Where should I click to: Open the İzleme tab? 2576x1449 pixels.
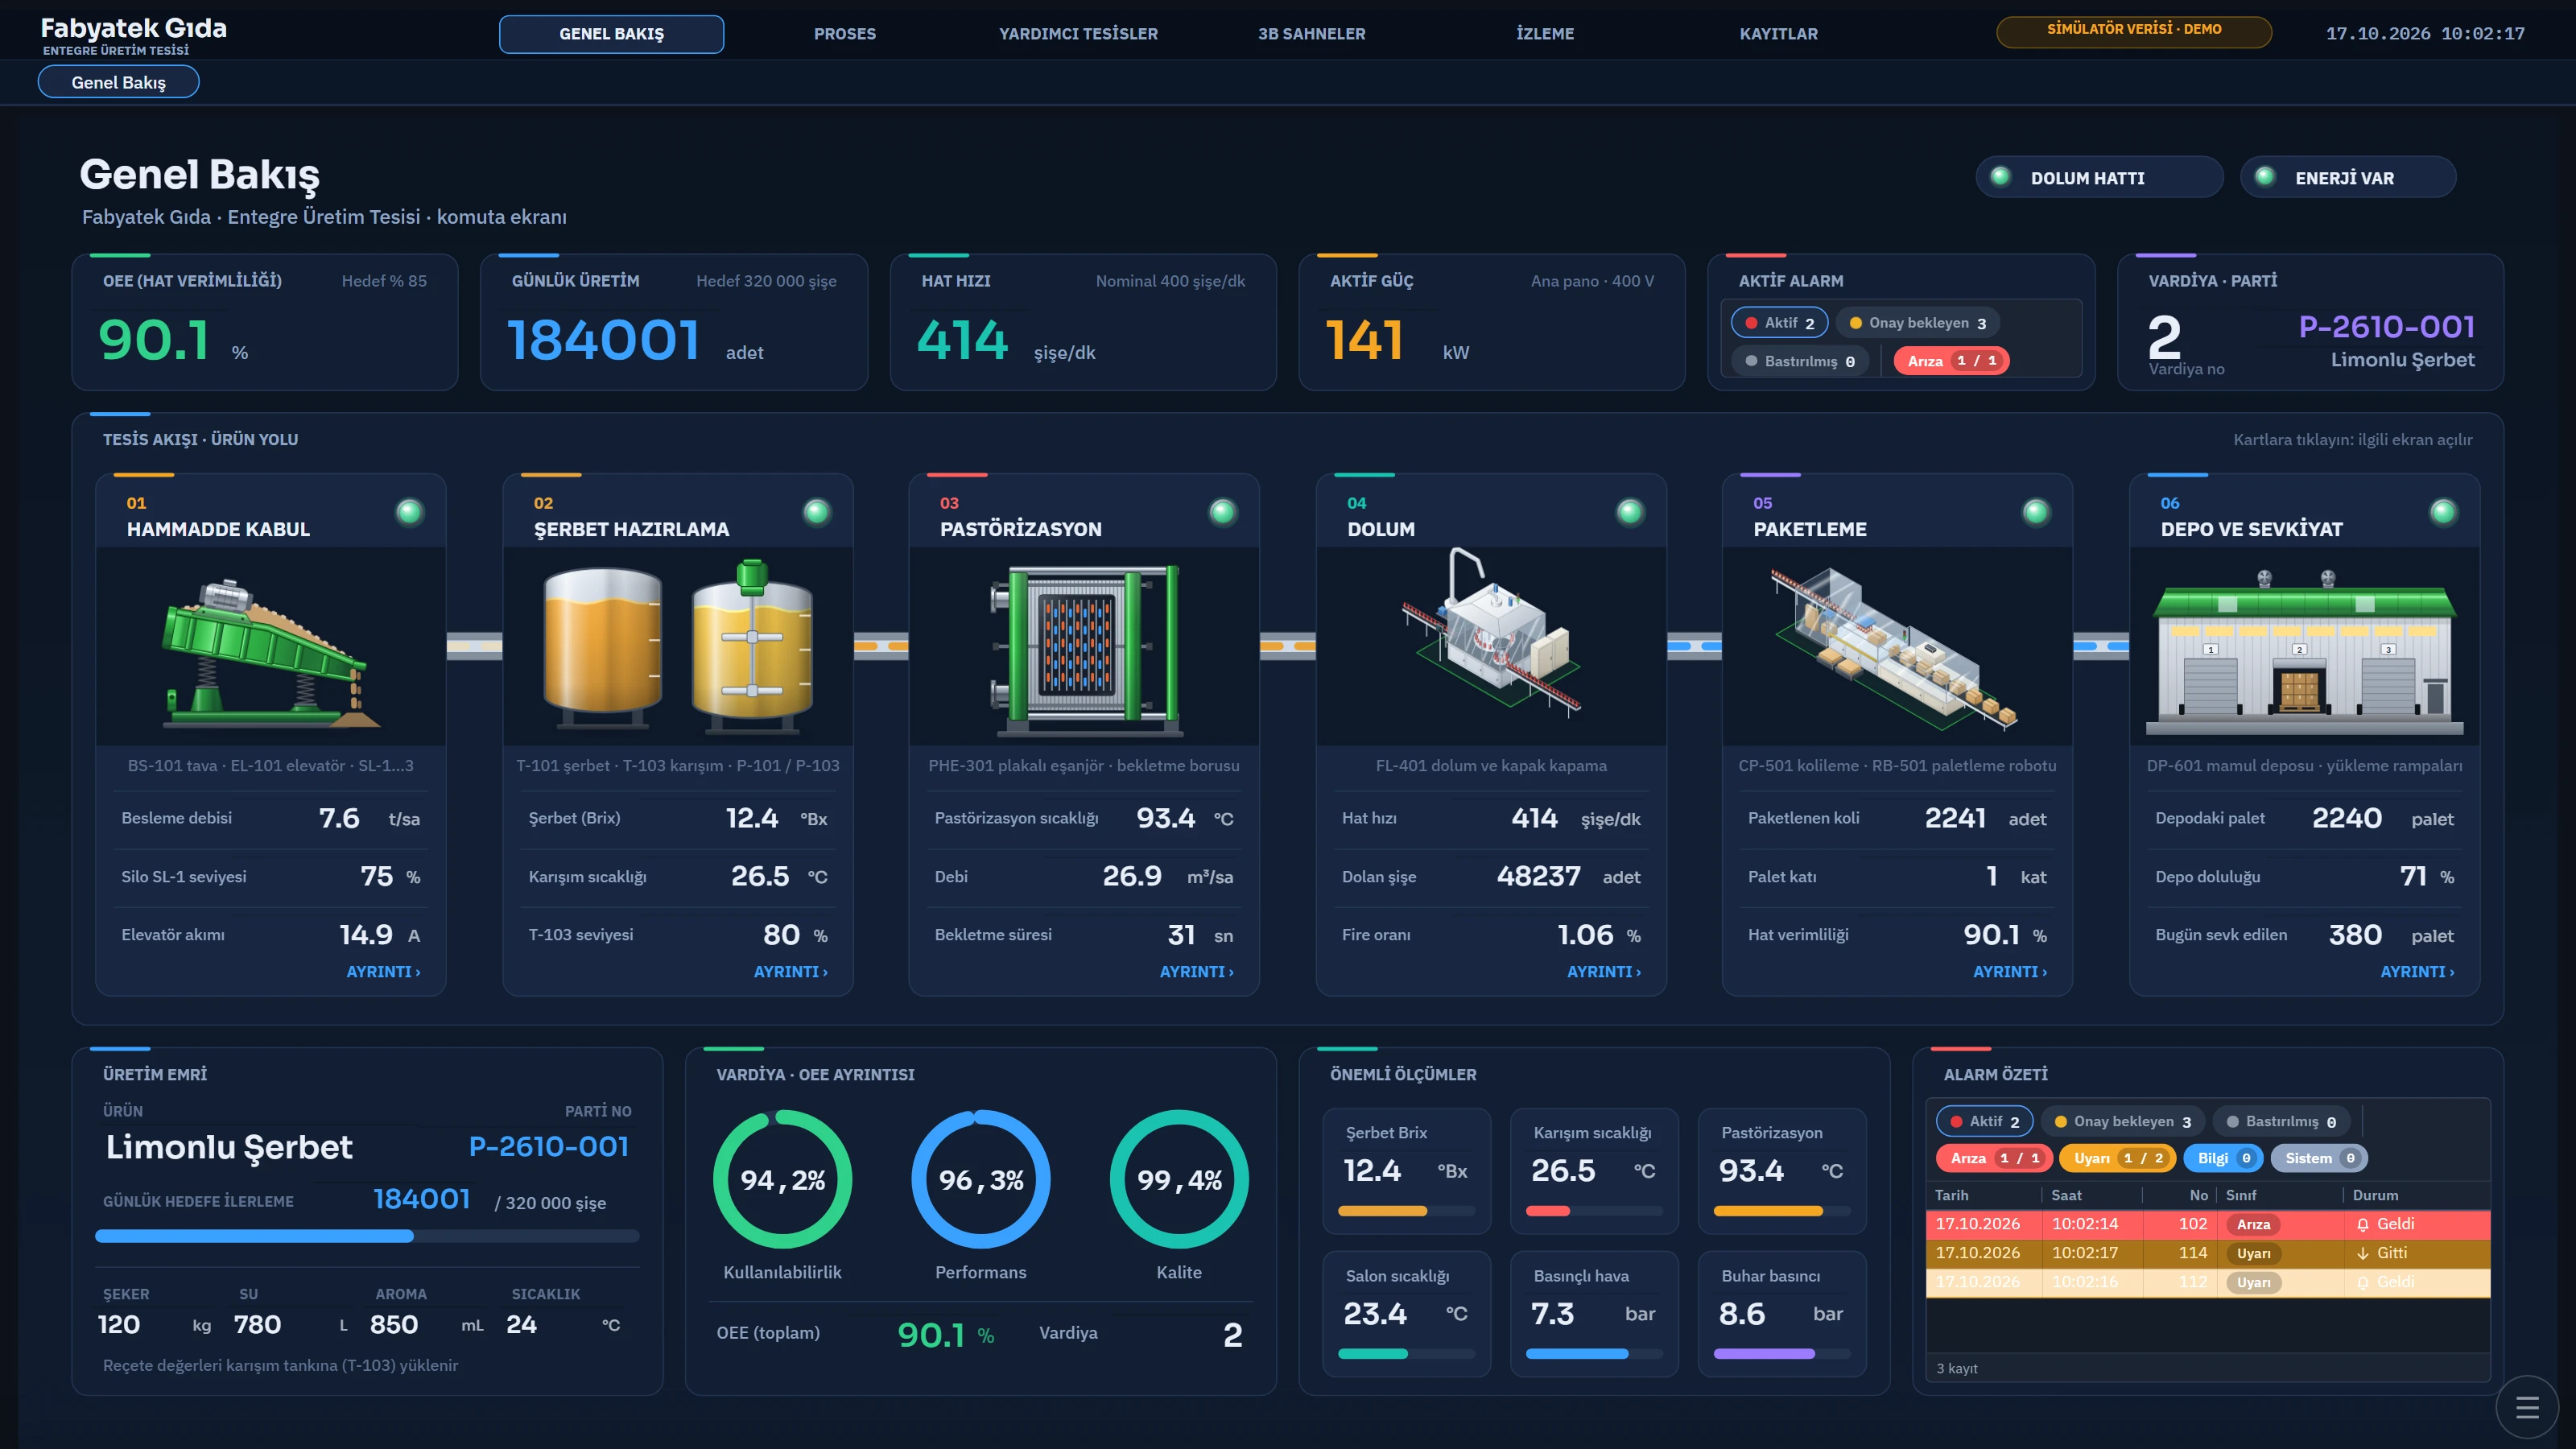pos(1544,34)
